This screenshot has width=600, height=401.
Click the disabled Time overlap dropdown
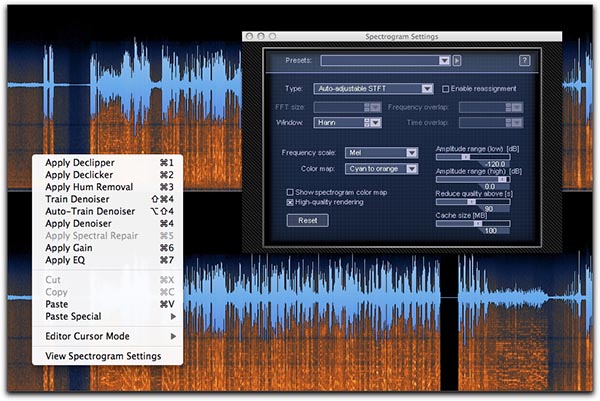(x=491, y=123)
